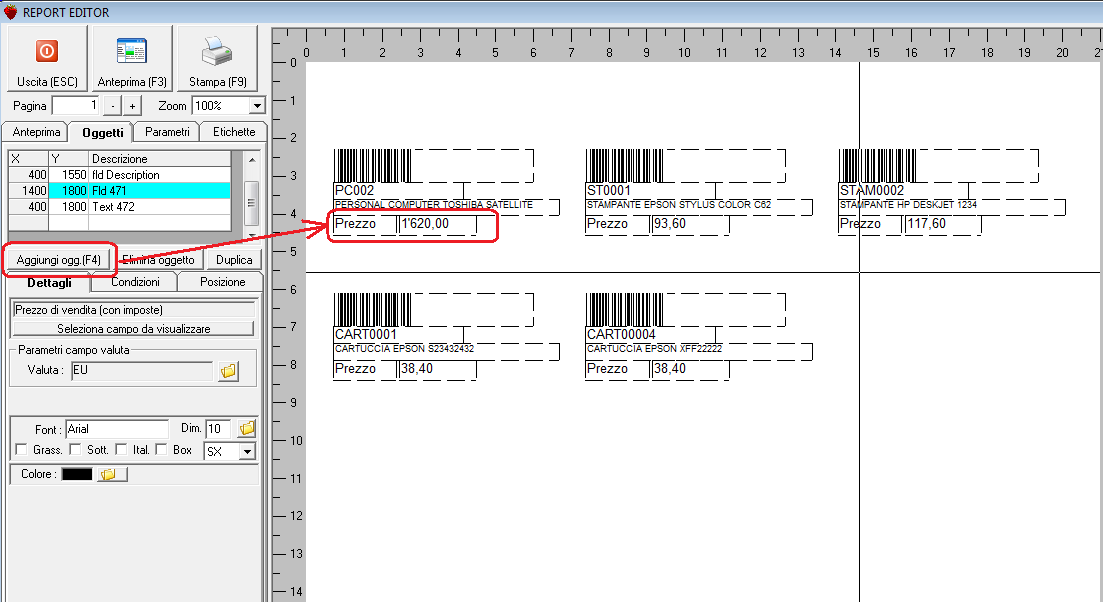1103x602 pixels.
Task: Open the Zoom 100% dropdown
Action: (257, 106)
